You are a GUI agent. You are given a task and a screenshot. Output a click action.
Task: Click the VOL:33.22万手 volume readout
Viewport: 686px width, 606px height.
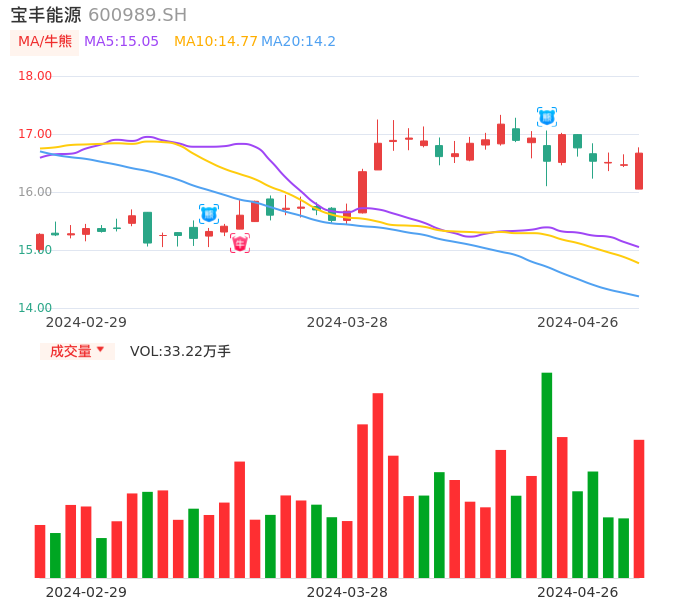[180, 351]
